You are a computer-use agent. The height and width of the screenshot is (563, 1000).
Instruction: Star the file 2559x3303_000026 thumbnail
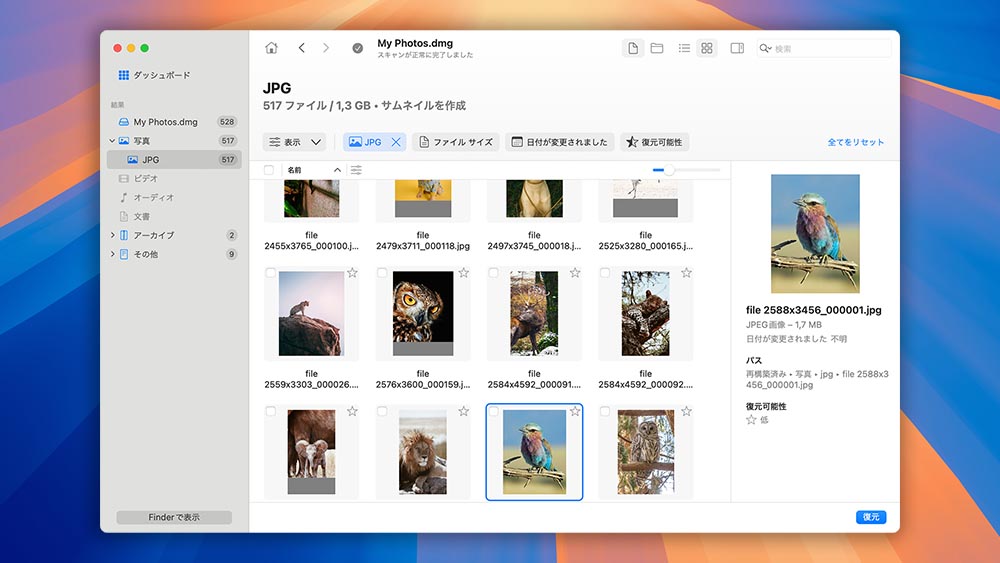[352, 273]
